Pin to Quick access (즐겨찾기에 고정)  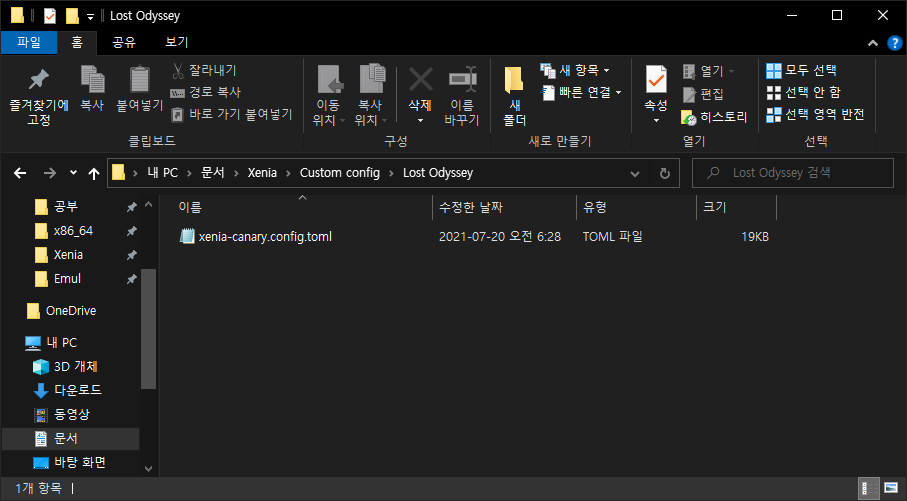(39, 97)
